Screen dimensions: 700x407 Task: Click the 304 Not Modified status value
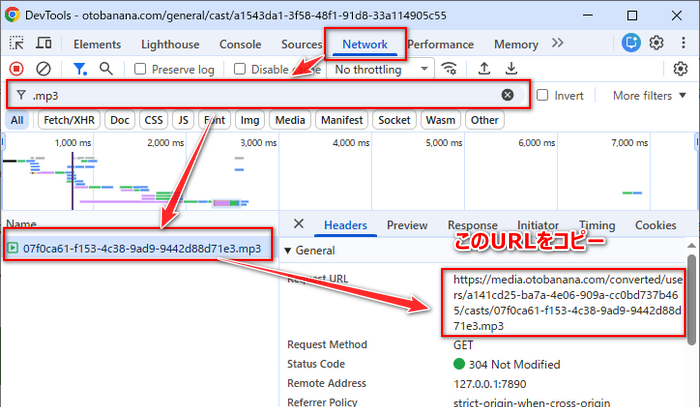click(x=506, y=364)
